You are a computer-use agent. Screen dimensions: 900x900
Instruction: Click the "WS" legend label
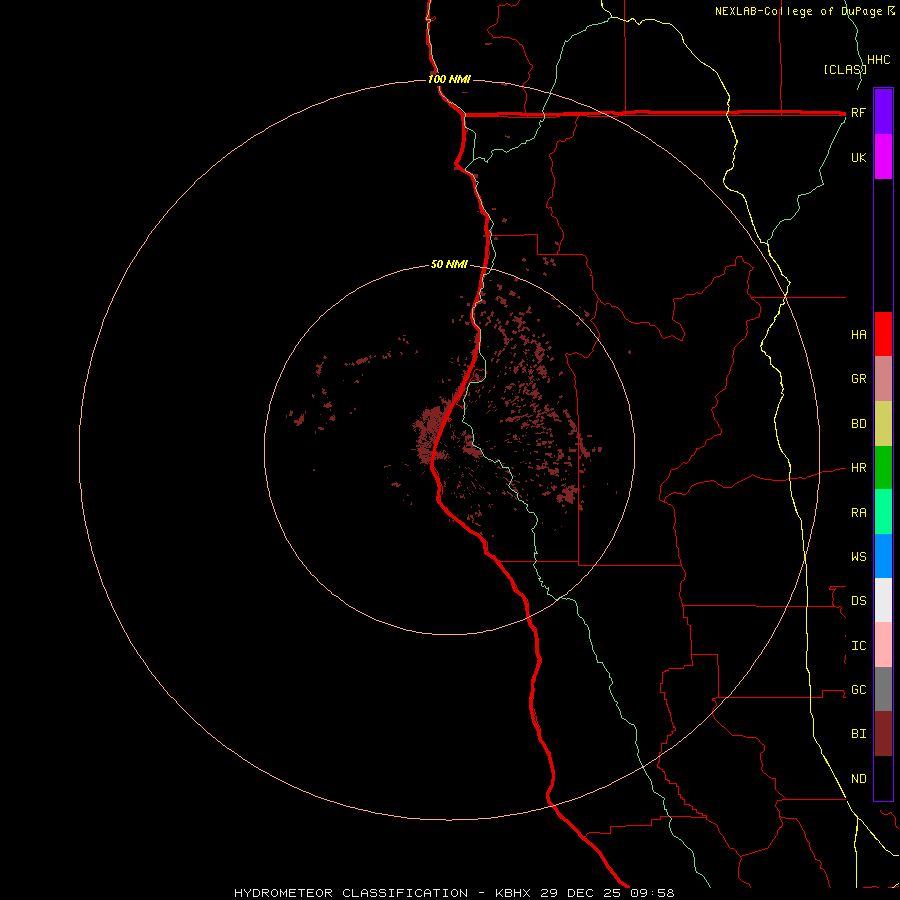tap(858, 556)
